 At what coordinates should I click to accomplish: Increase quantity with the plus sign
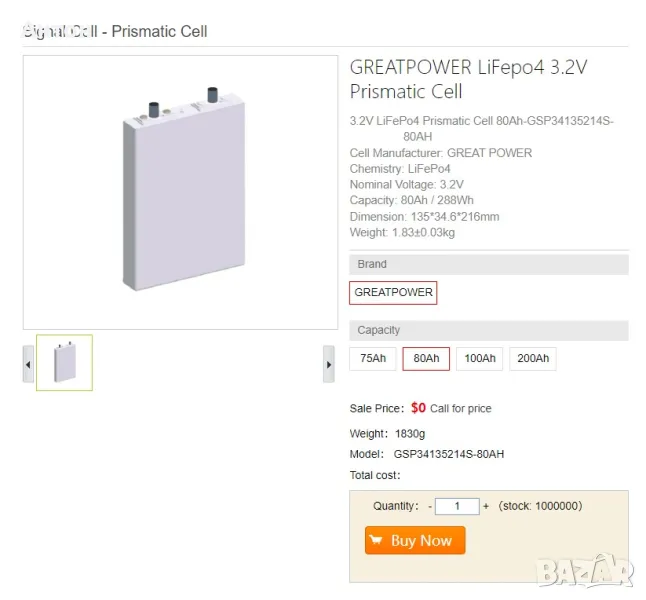tap(486, 507)
